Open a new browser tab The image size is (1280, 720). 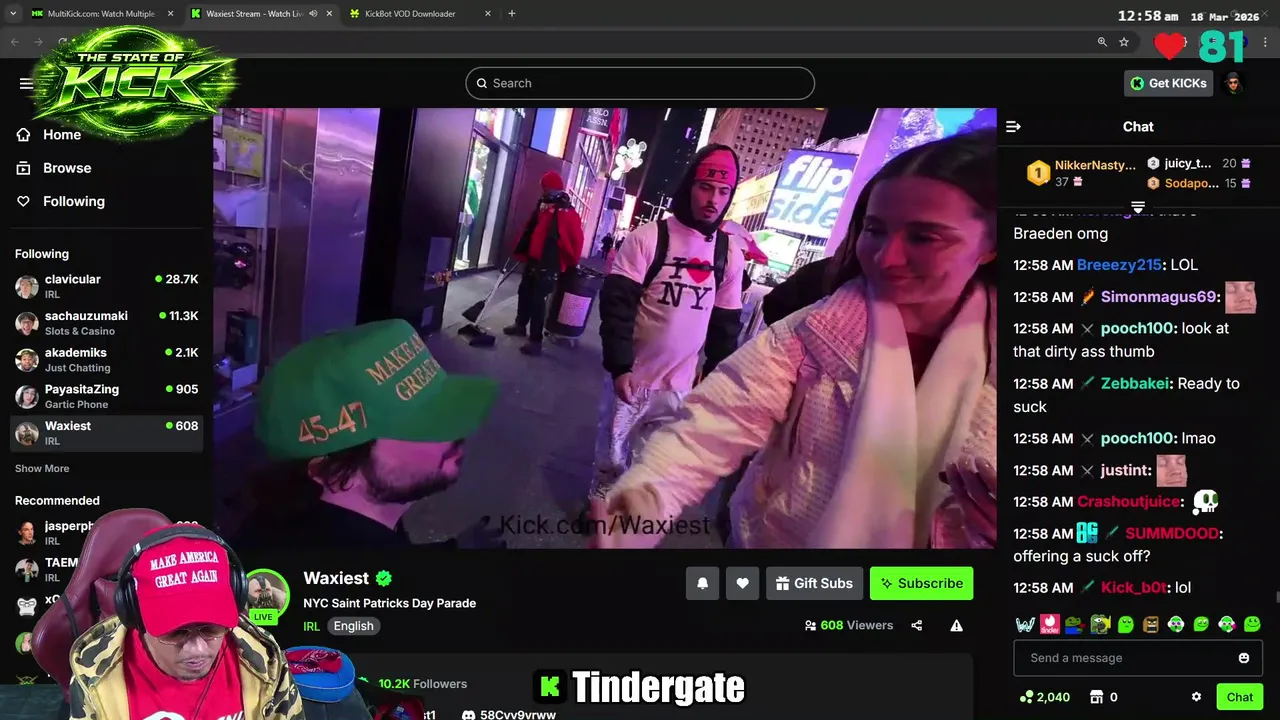512,14
